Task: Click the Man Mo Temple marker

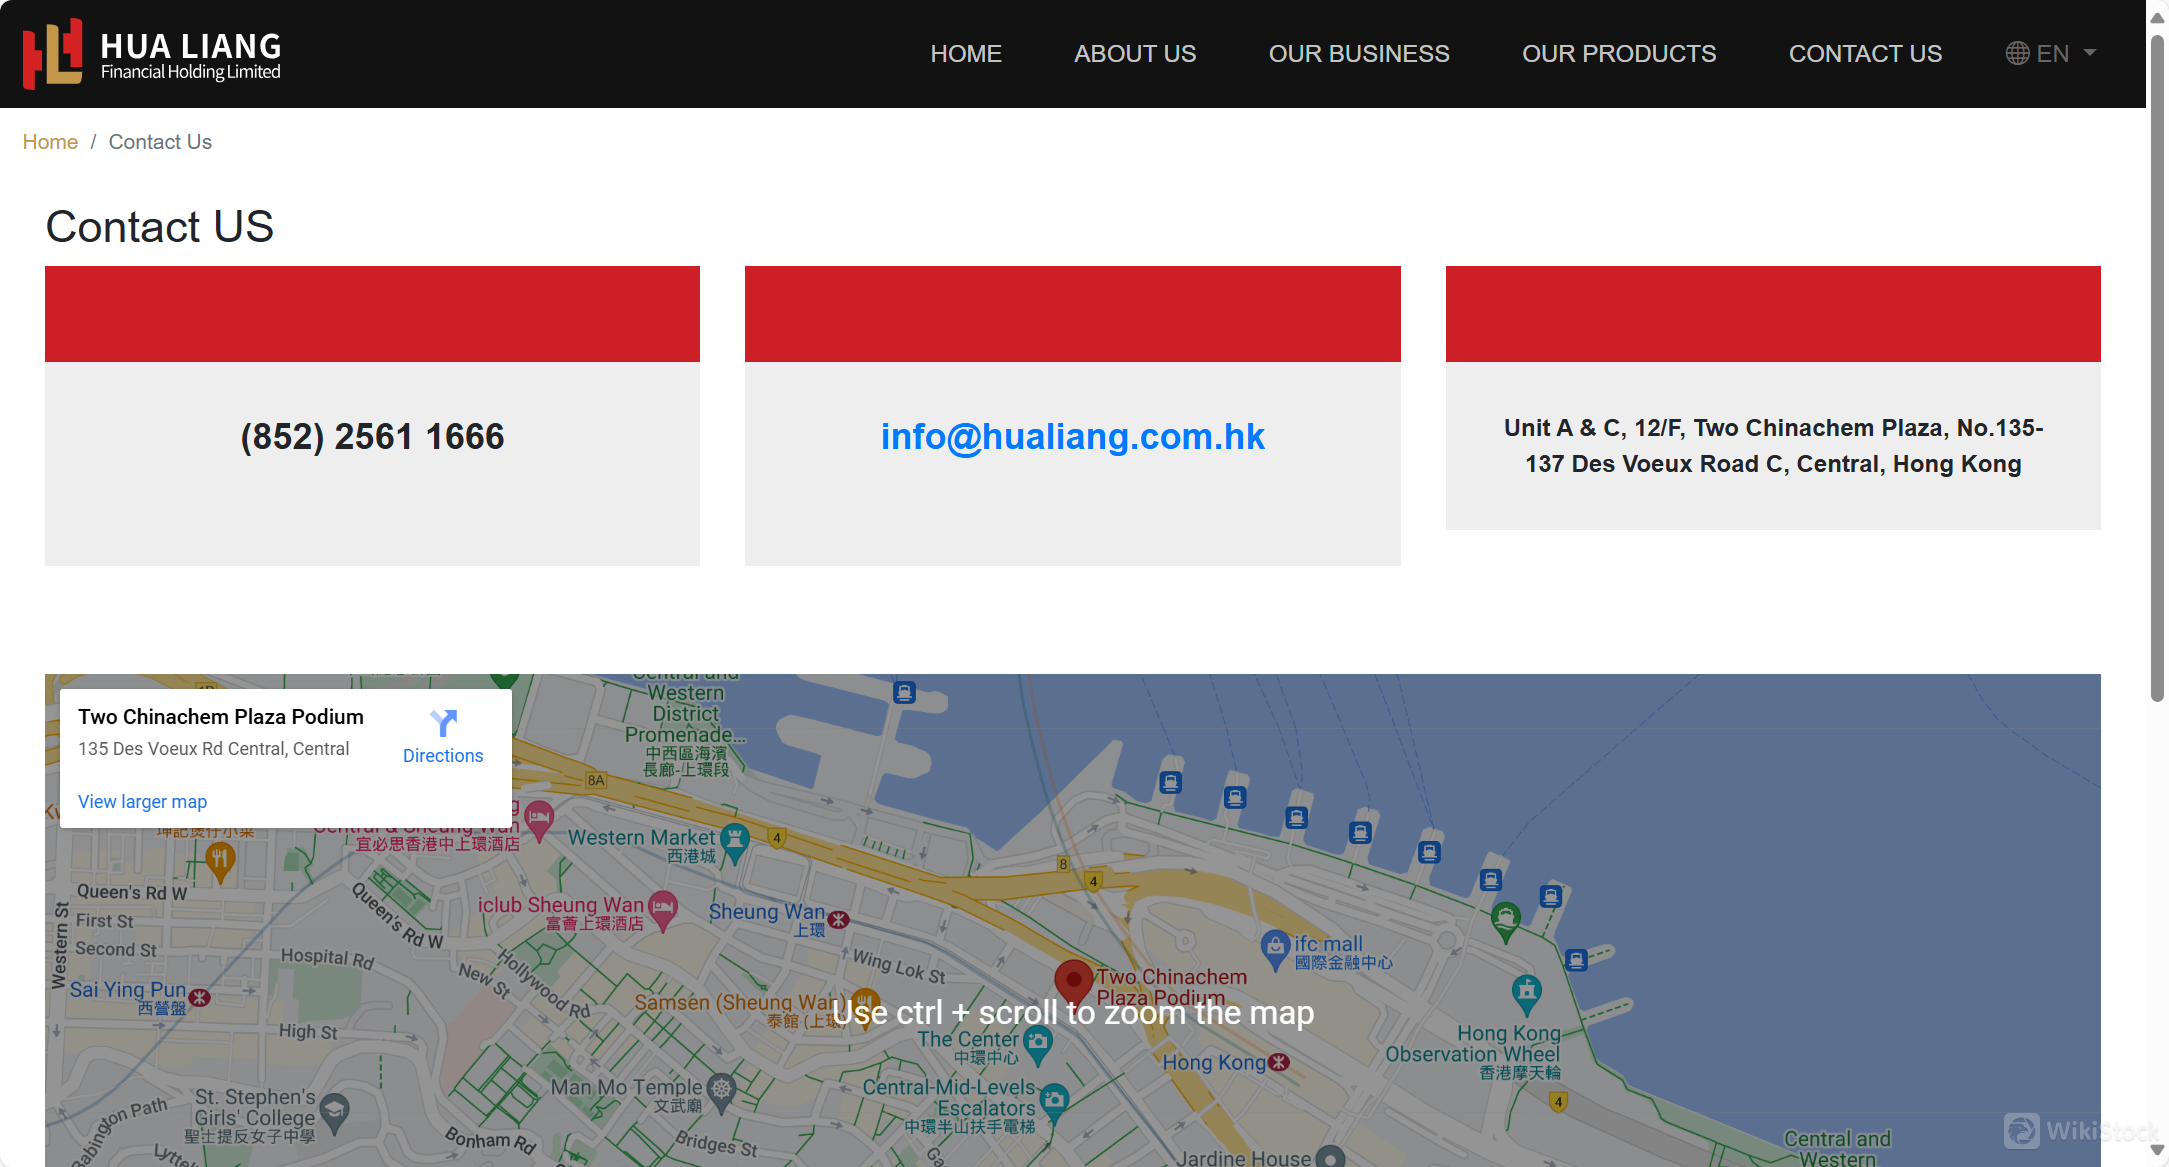Action: [721, 1088]
